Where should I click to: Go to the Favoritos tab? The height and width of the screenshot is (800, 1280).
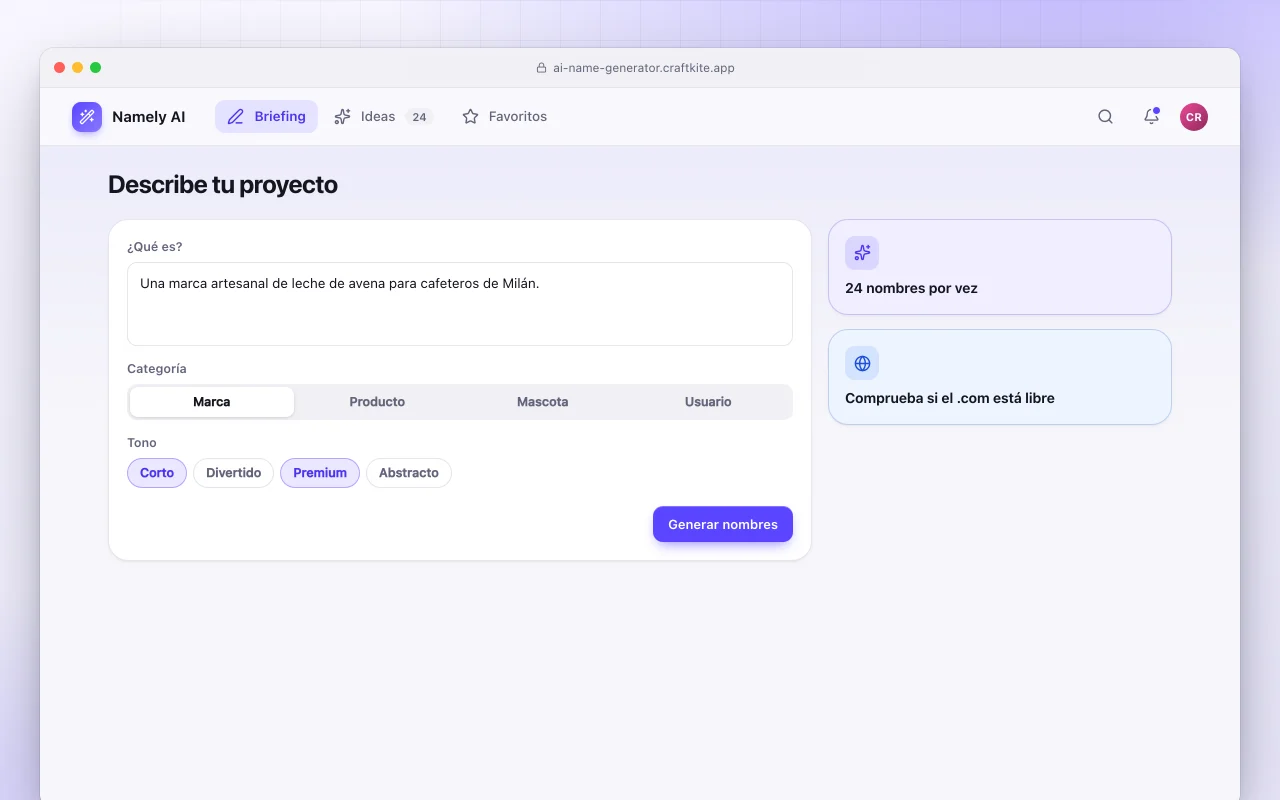point(504,117)
